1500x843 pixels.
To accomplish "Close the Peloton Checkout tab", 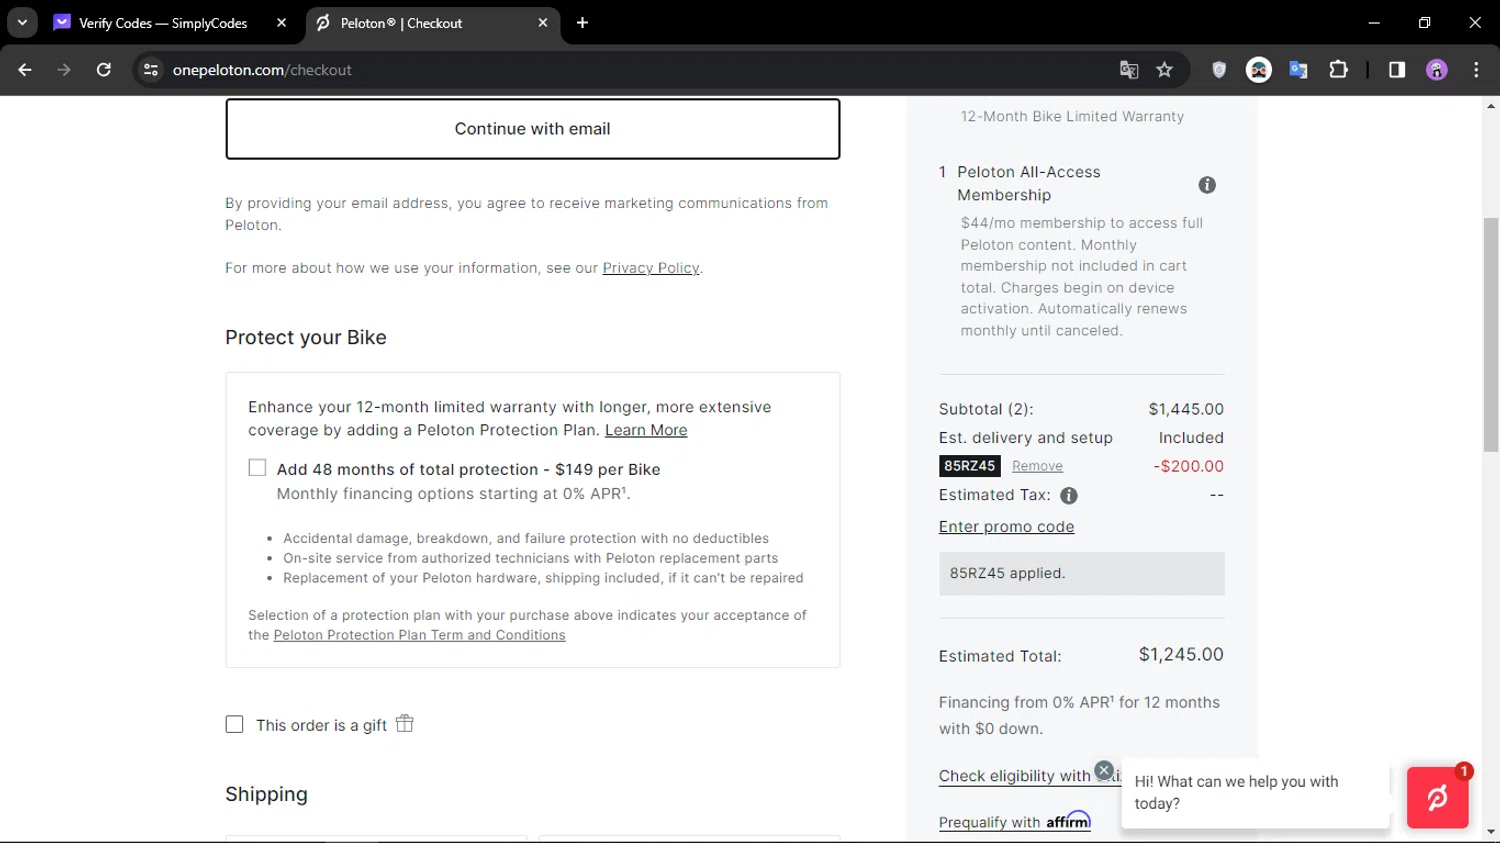I will pos(542,23).
